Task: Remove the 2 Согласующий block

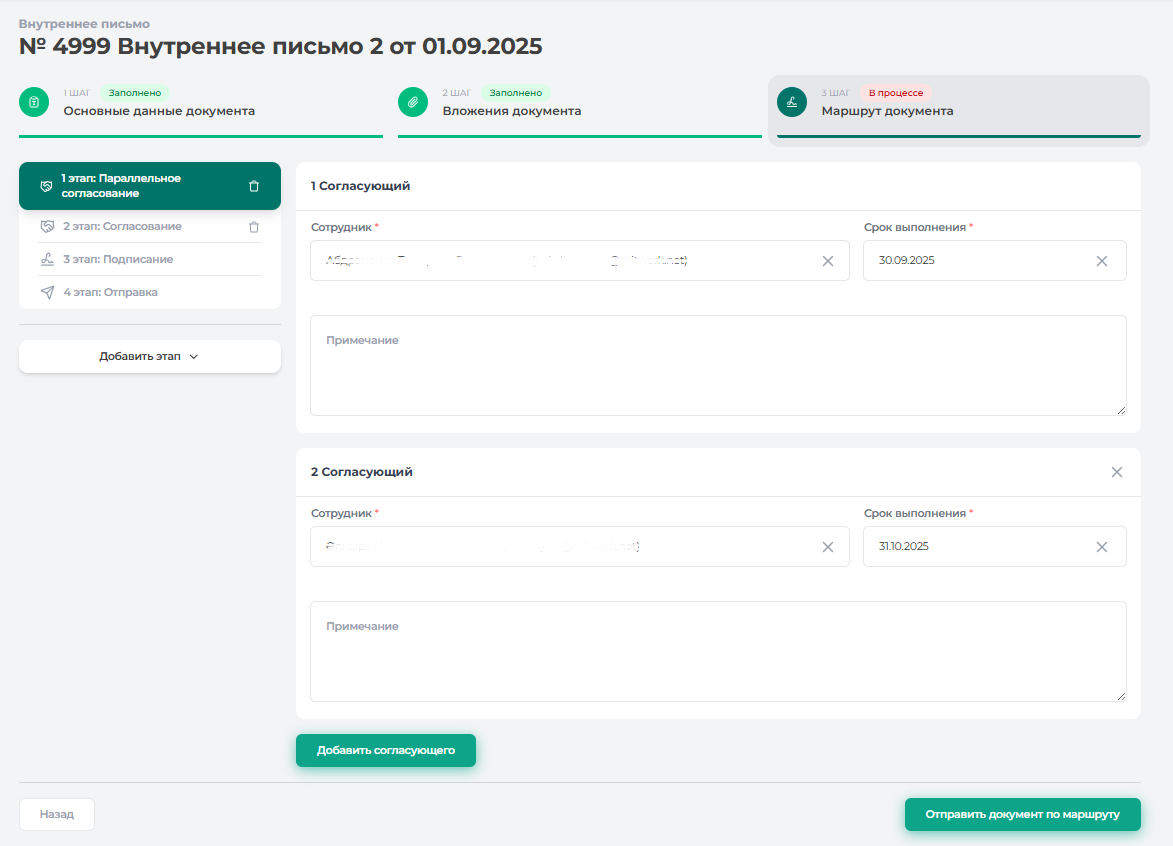Action: (1116, 472)
